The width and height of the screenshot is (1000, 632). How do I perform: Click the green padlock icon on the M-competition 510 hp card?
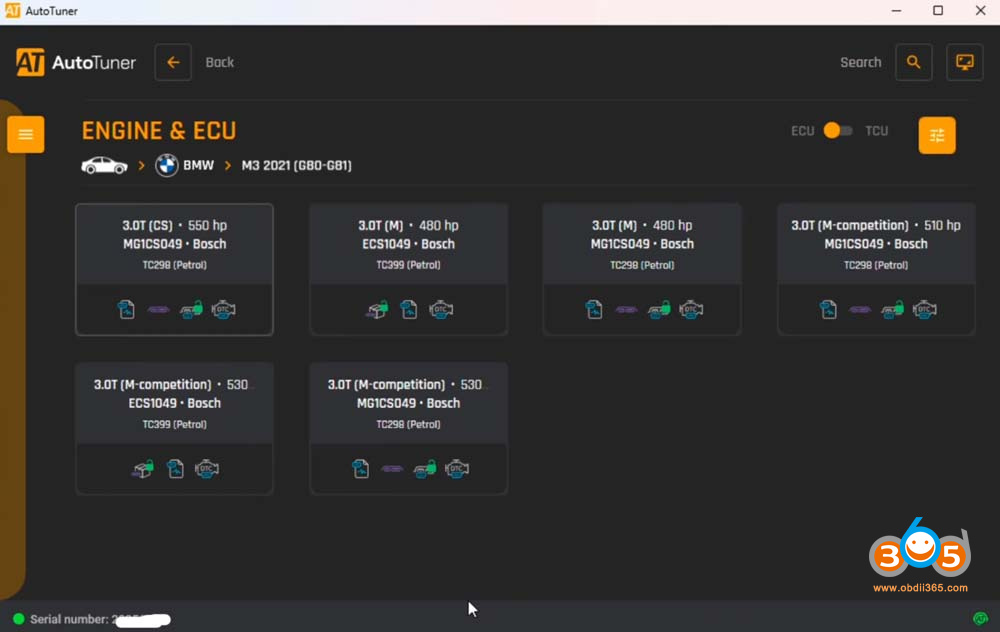[893, 309]
